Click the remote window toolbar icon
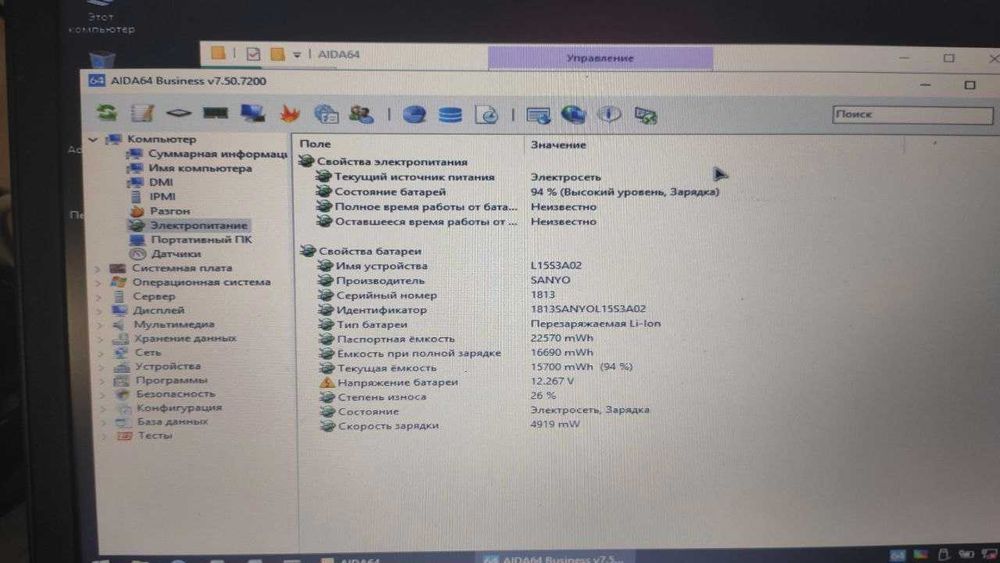Viewport: 1000px width, 563px height. pyautogui.click(x=538, y=116)
